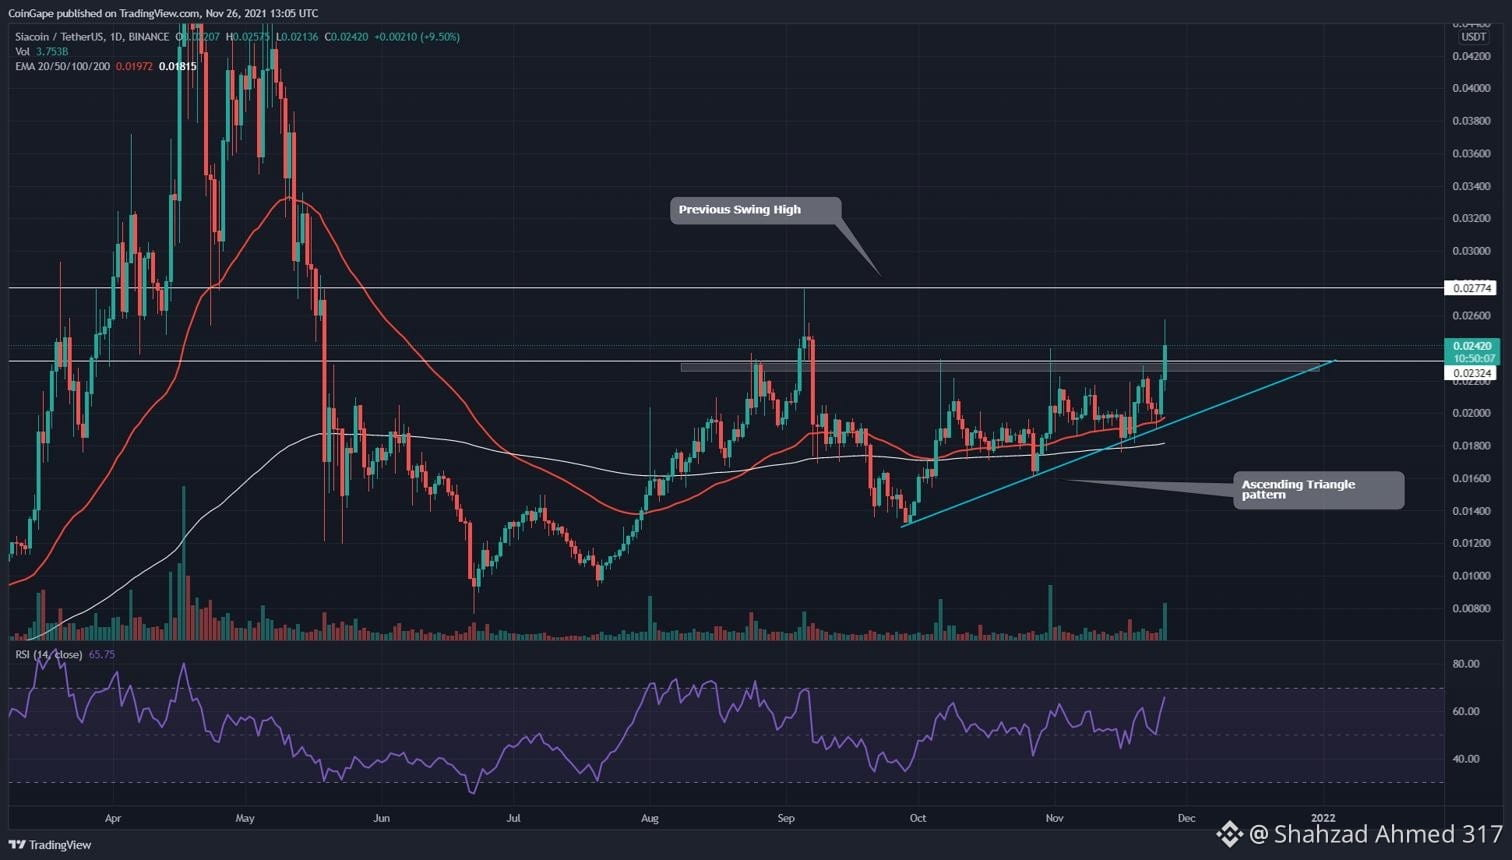
Task: Select the EMA 20/50/100/200 indicator legend
Action: tap(62, 66)
